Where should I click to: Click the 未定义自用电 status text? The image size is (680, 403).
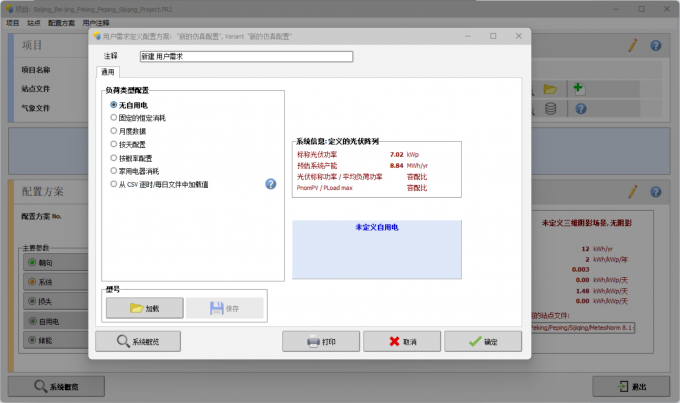(x=377, y=227)
